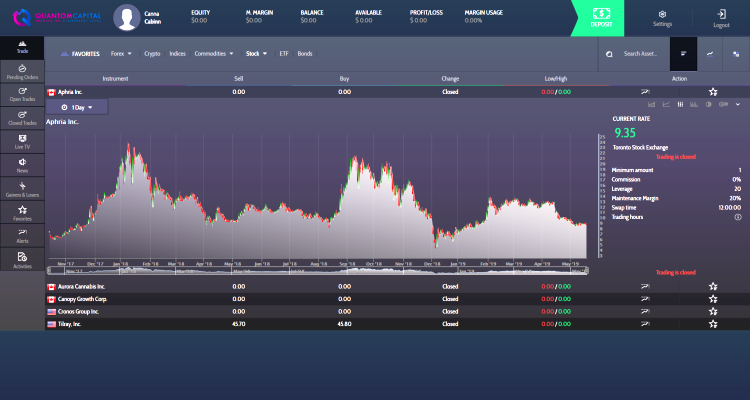Click Trading hours info icon
This screenshot has width=750, height=400.
(x=738, y=217)
